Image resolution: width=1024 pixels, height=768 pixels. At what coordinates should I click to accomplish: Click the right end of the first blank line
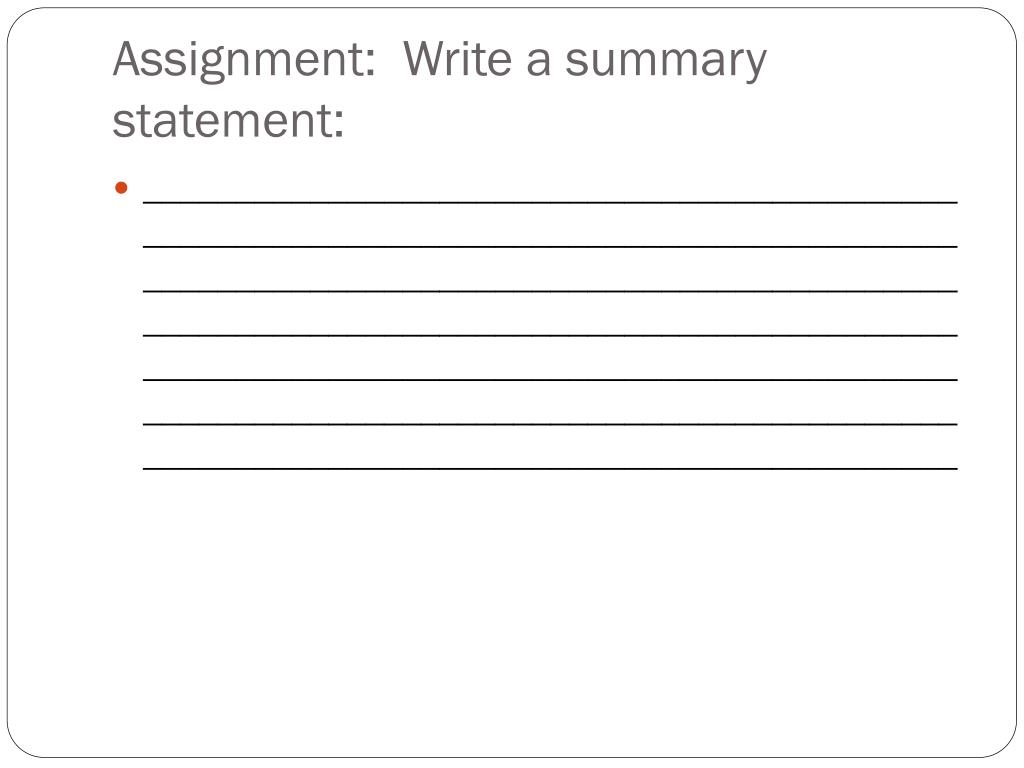click(x=954, y=200)
